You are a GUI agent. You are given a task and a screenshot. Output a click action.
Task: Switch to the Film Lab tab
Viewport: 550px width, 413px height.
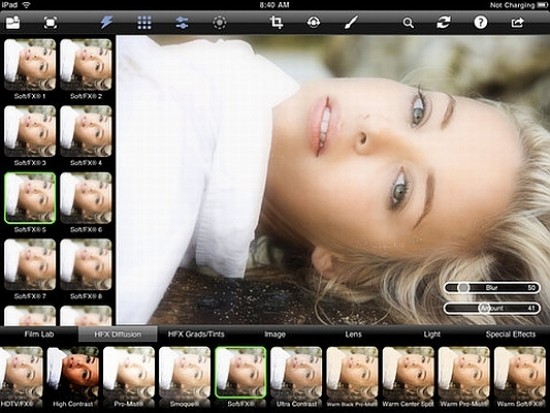pyautogui.click(x=39, y=334)
